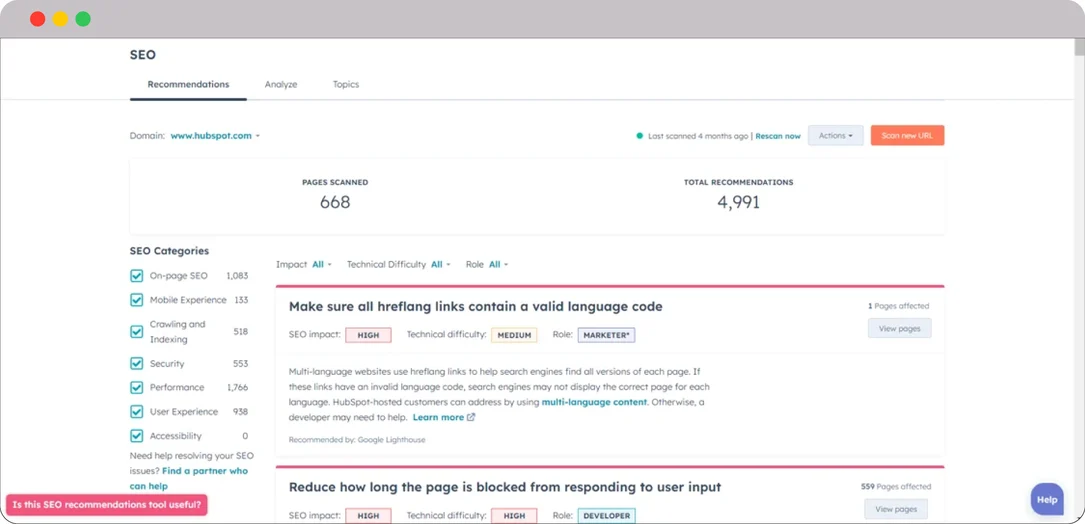View pages for hreflang links recommendation

pyautogui.click(x=900, y=328)
